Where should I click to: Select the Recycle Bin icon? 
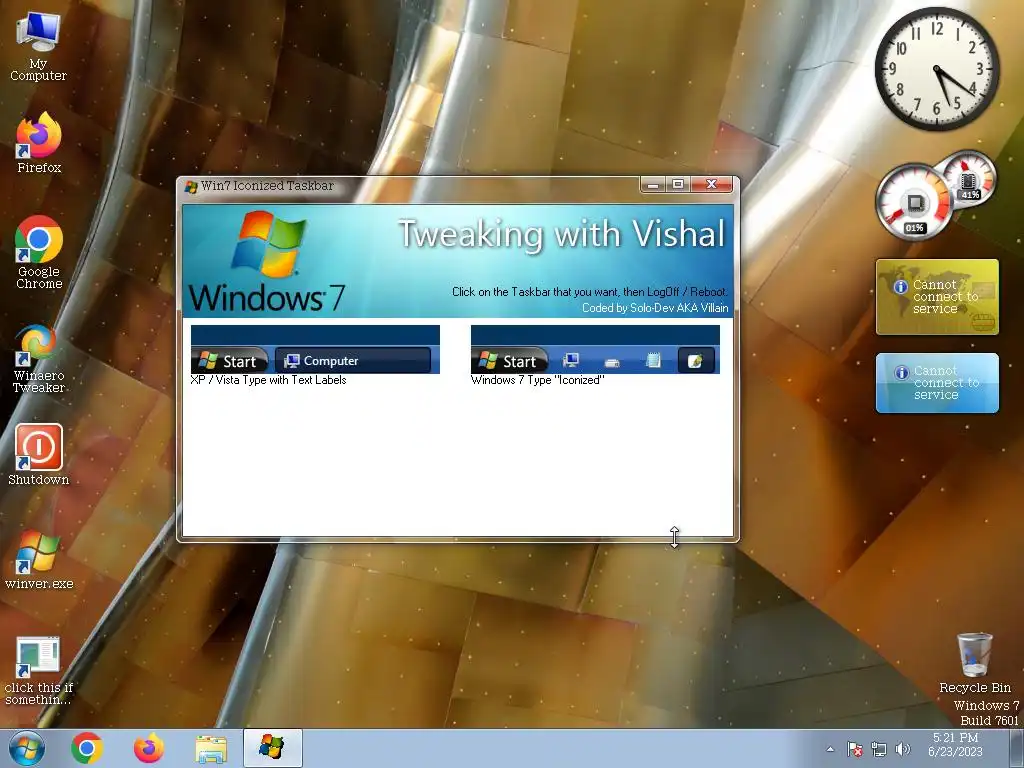point(974,663)
